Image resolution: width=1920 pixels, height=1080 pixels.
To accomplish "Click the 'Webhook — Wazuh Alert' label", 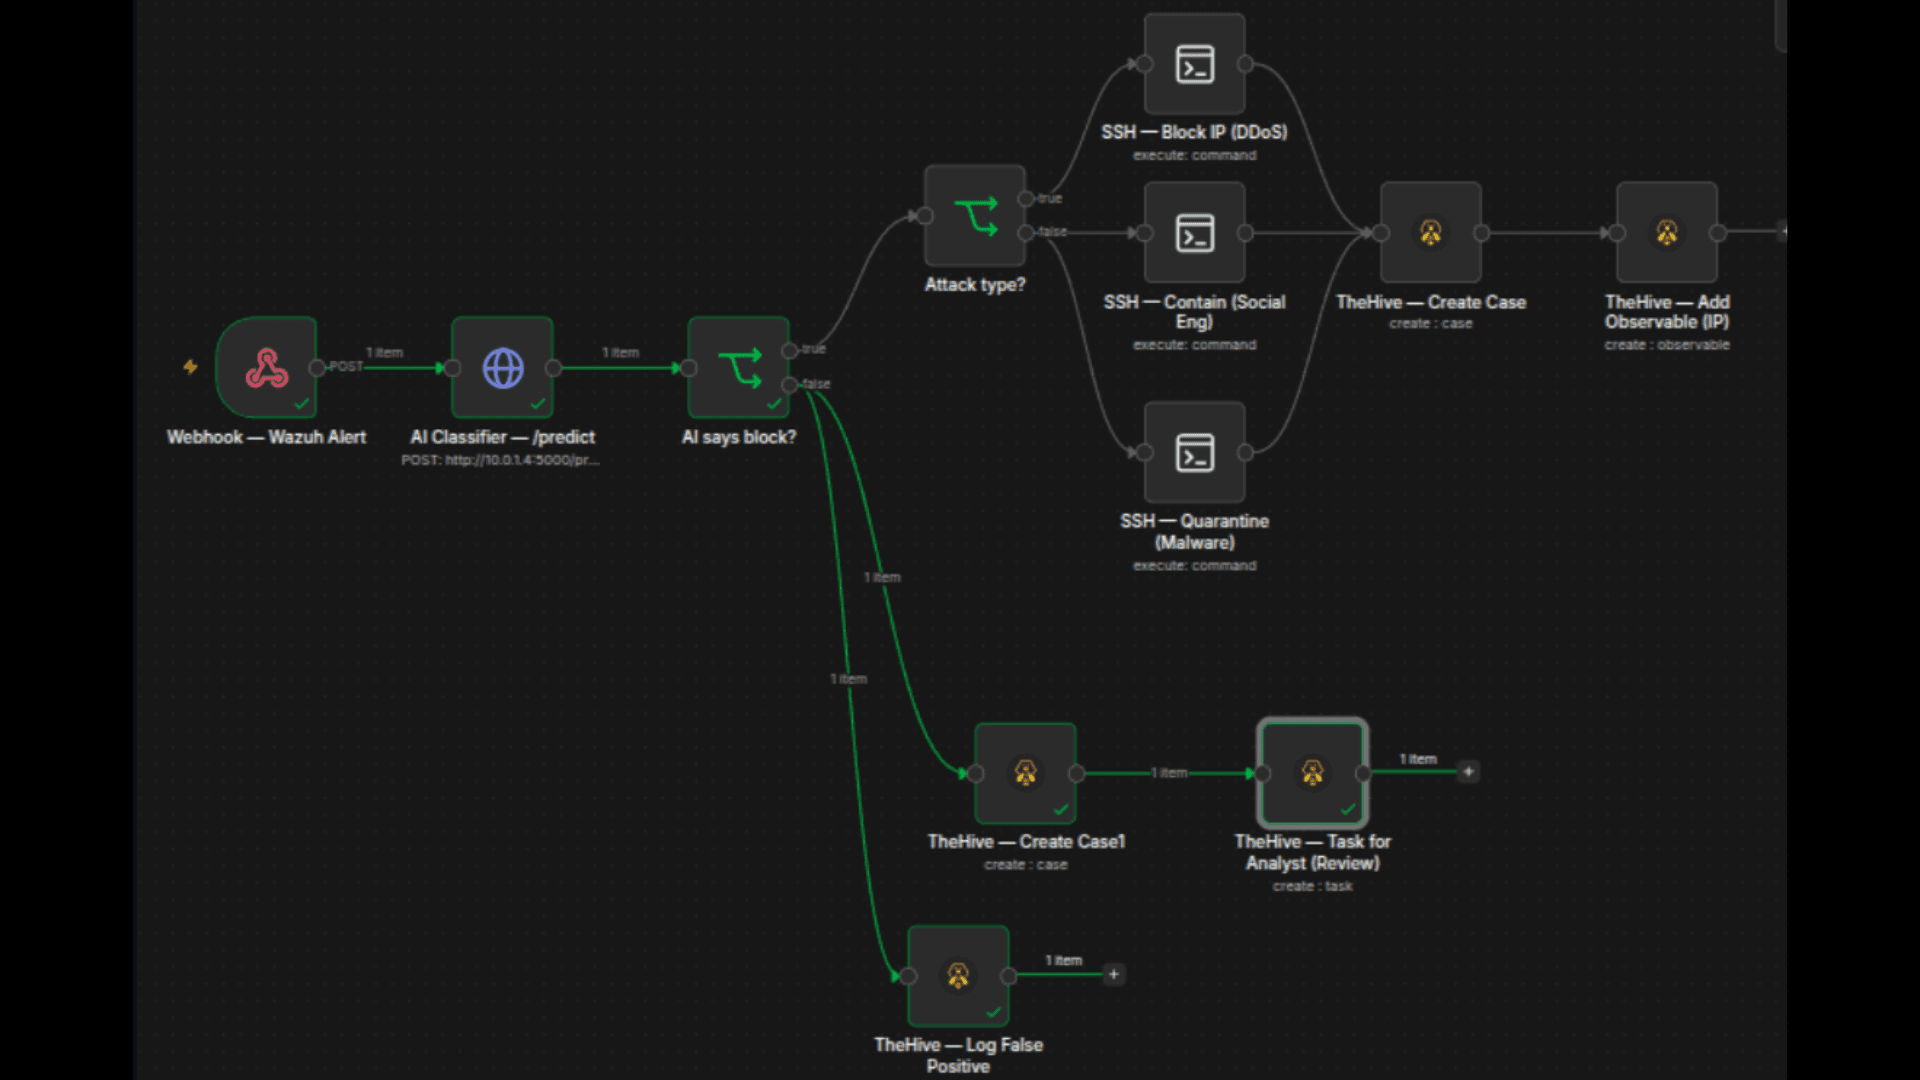I will (266, 437).
